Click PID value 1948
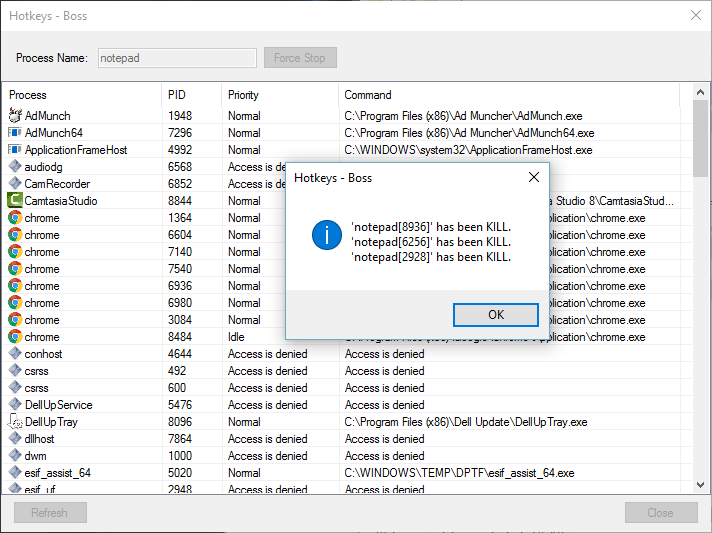Screen dimensions: 712x533 (180, 116)
